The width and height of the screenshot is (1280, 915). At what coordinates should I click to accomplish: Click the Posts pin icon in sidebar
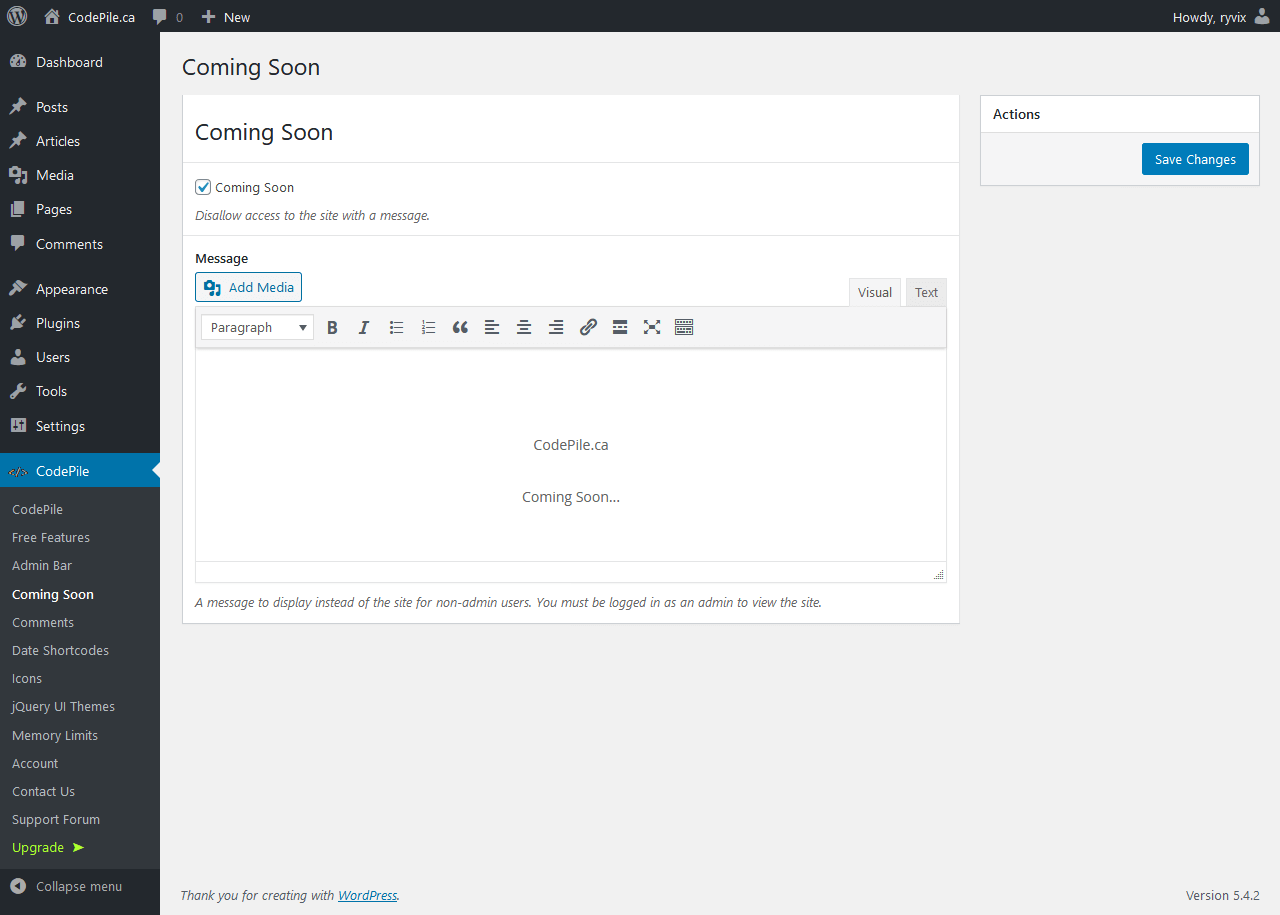pos(18,107)
